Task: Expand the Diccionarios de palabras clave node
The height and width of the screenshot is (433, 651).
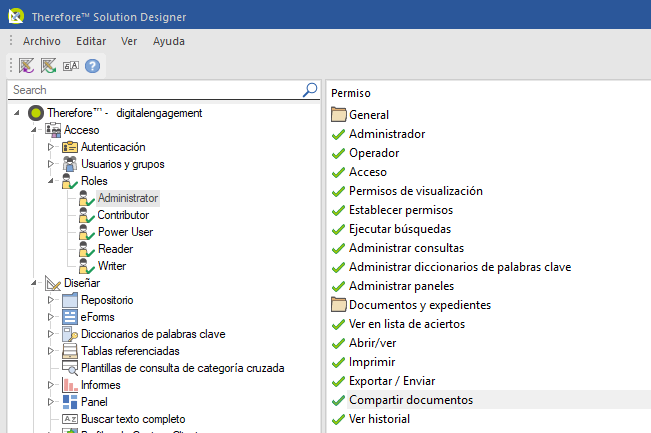Action: pyautogui.click(x=51, y=334)
